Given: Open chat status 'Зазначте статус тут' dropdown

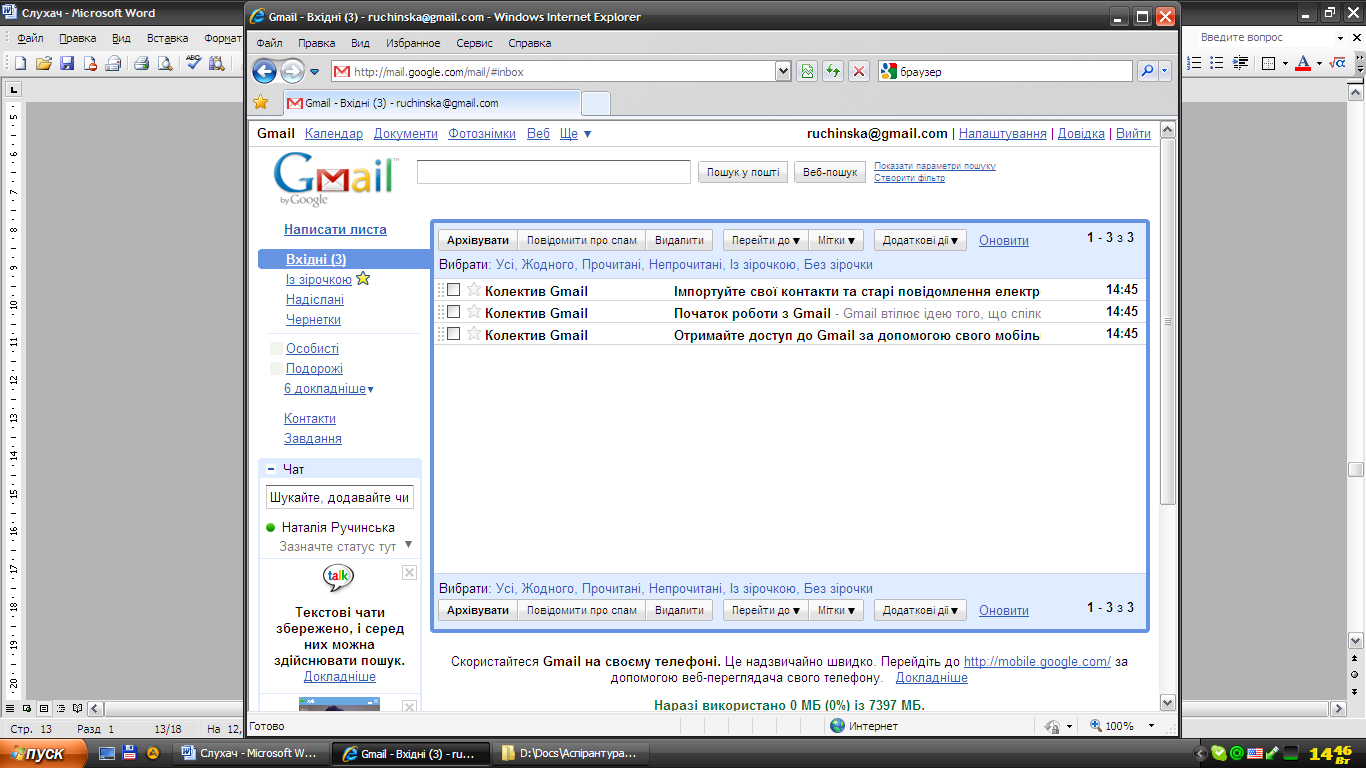Looking at the screenshot, I should (408, 545).
